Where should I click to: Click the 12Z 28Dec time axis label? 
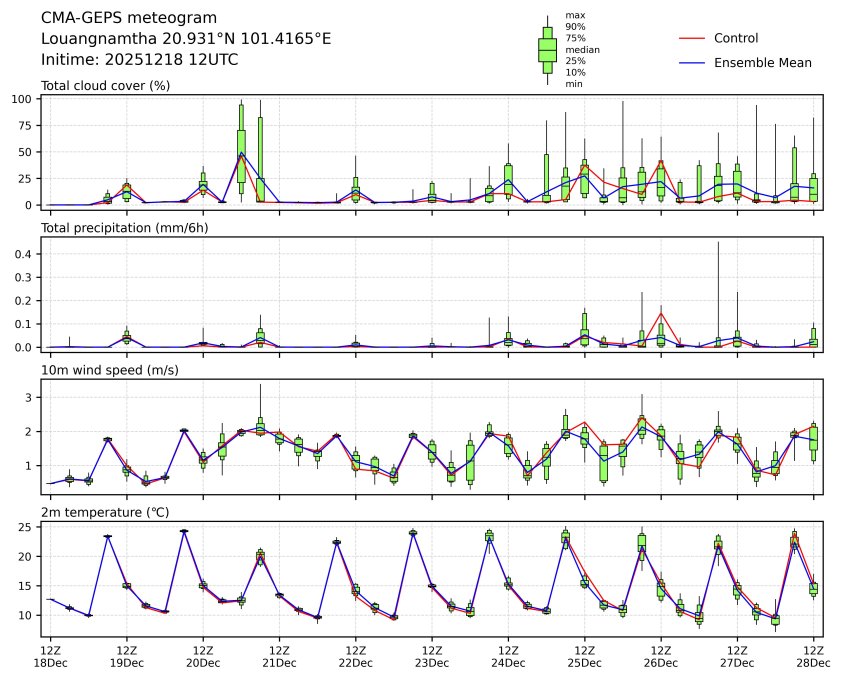(813, 656)
